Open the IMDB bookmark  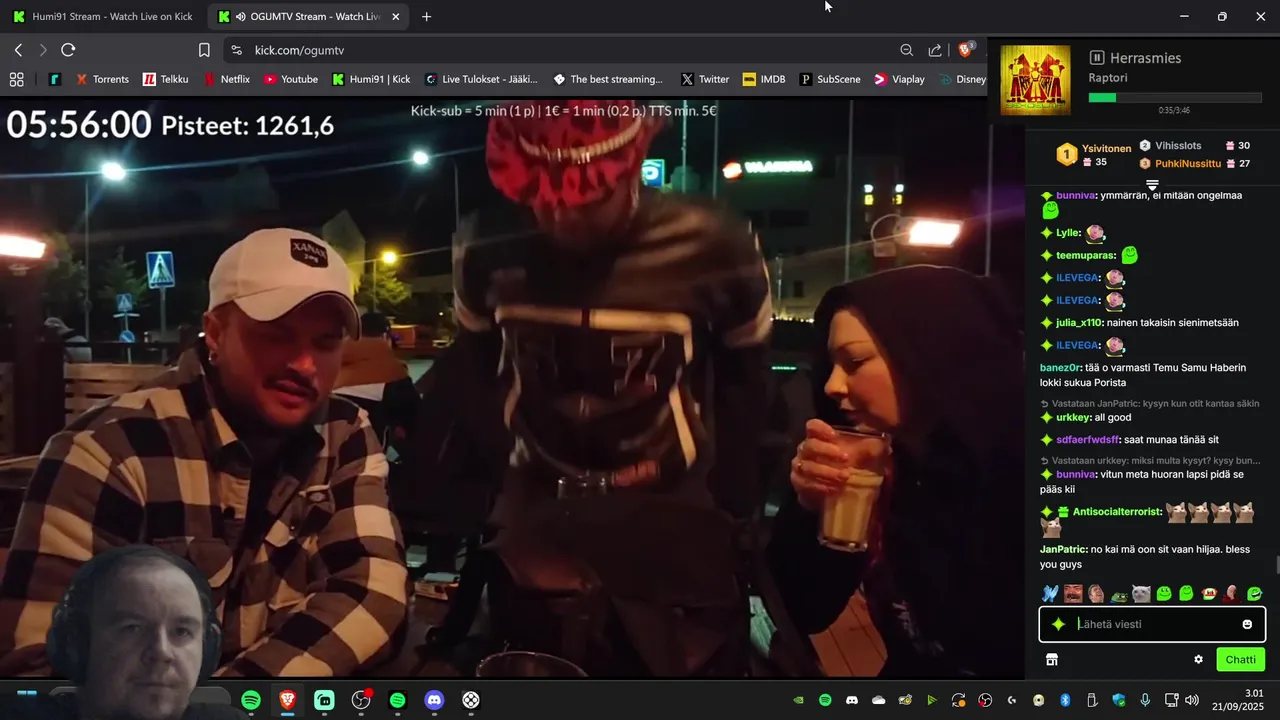(764, 79)
